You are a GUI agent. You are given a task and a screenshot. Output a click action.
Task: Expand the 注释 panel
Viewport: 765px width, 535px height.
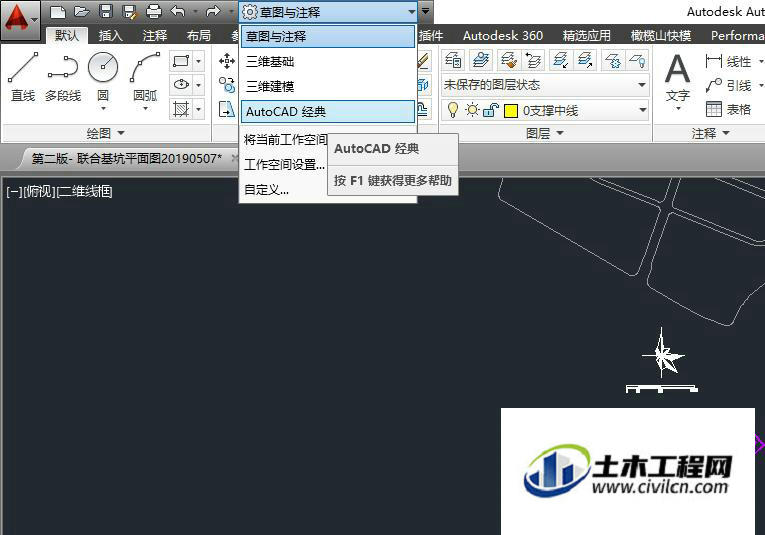pos(710,133)
